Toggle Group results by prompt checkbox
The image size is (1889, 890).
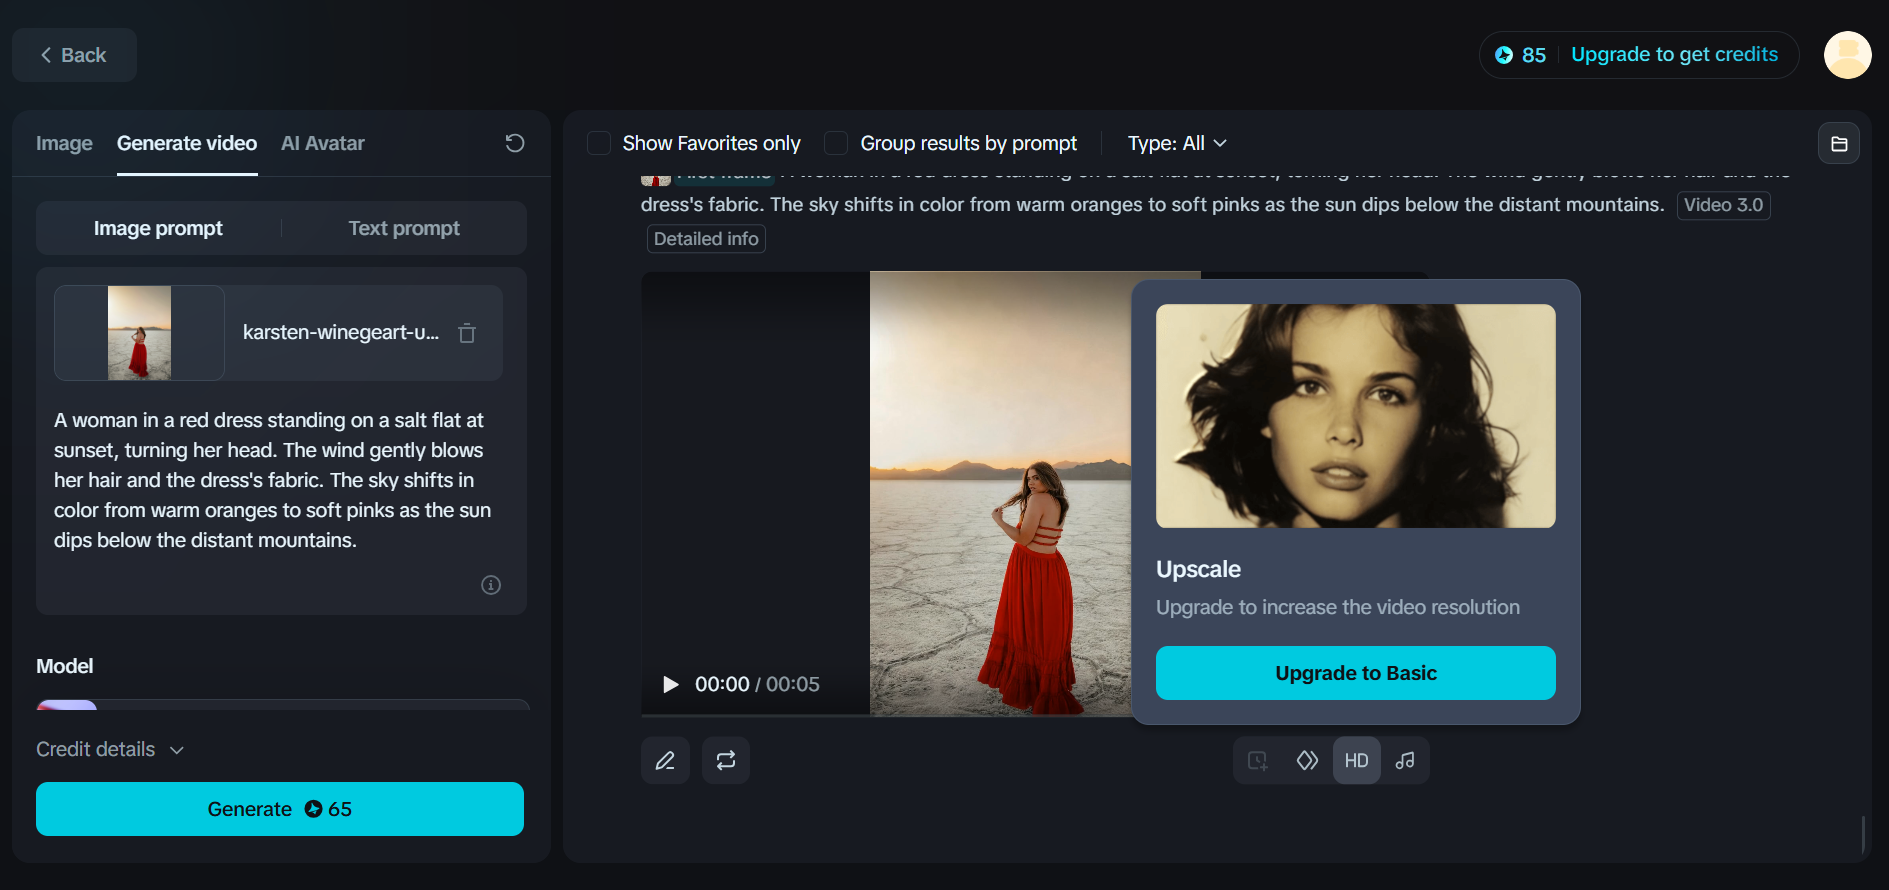pyautogui.click(x=836, y=143)
